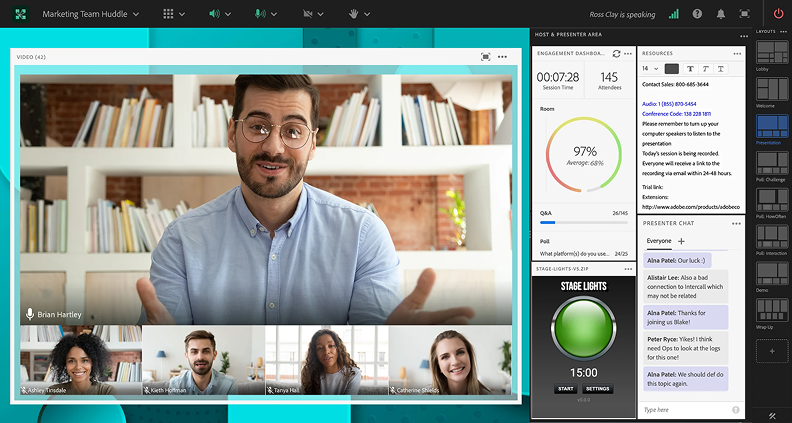Click the Audio: 1 (855) 870-5454 link
Screen dimensions: 792x423
(x=669, y=104)
